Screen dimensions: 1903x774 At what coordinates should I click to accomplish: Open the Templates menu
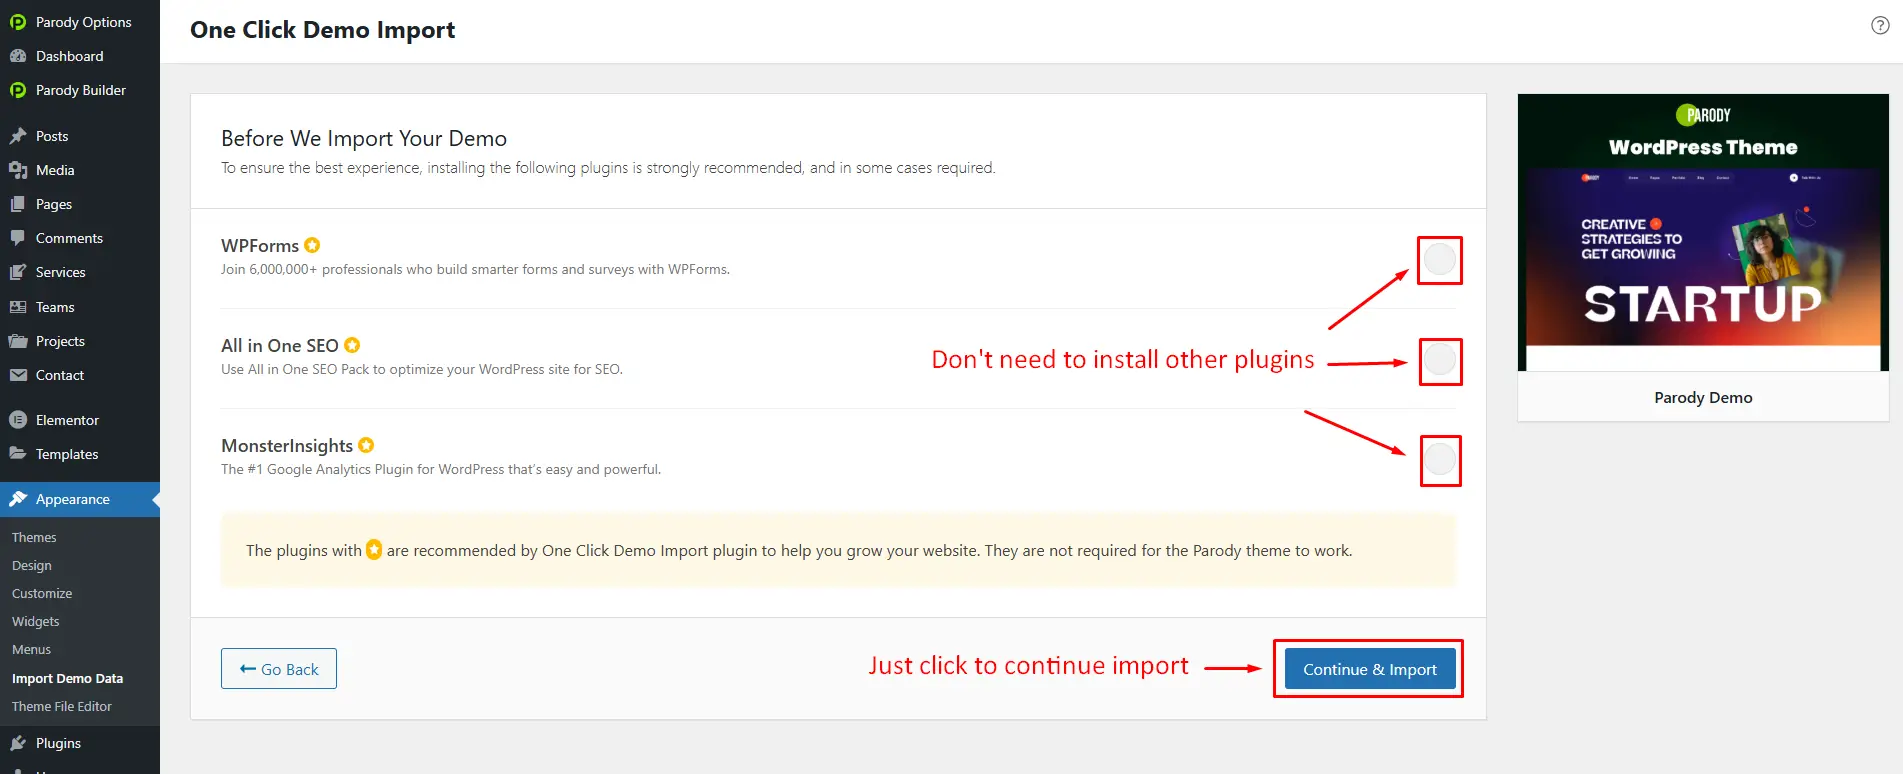[x=80, y=454]
